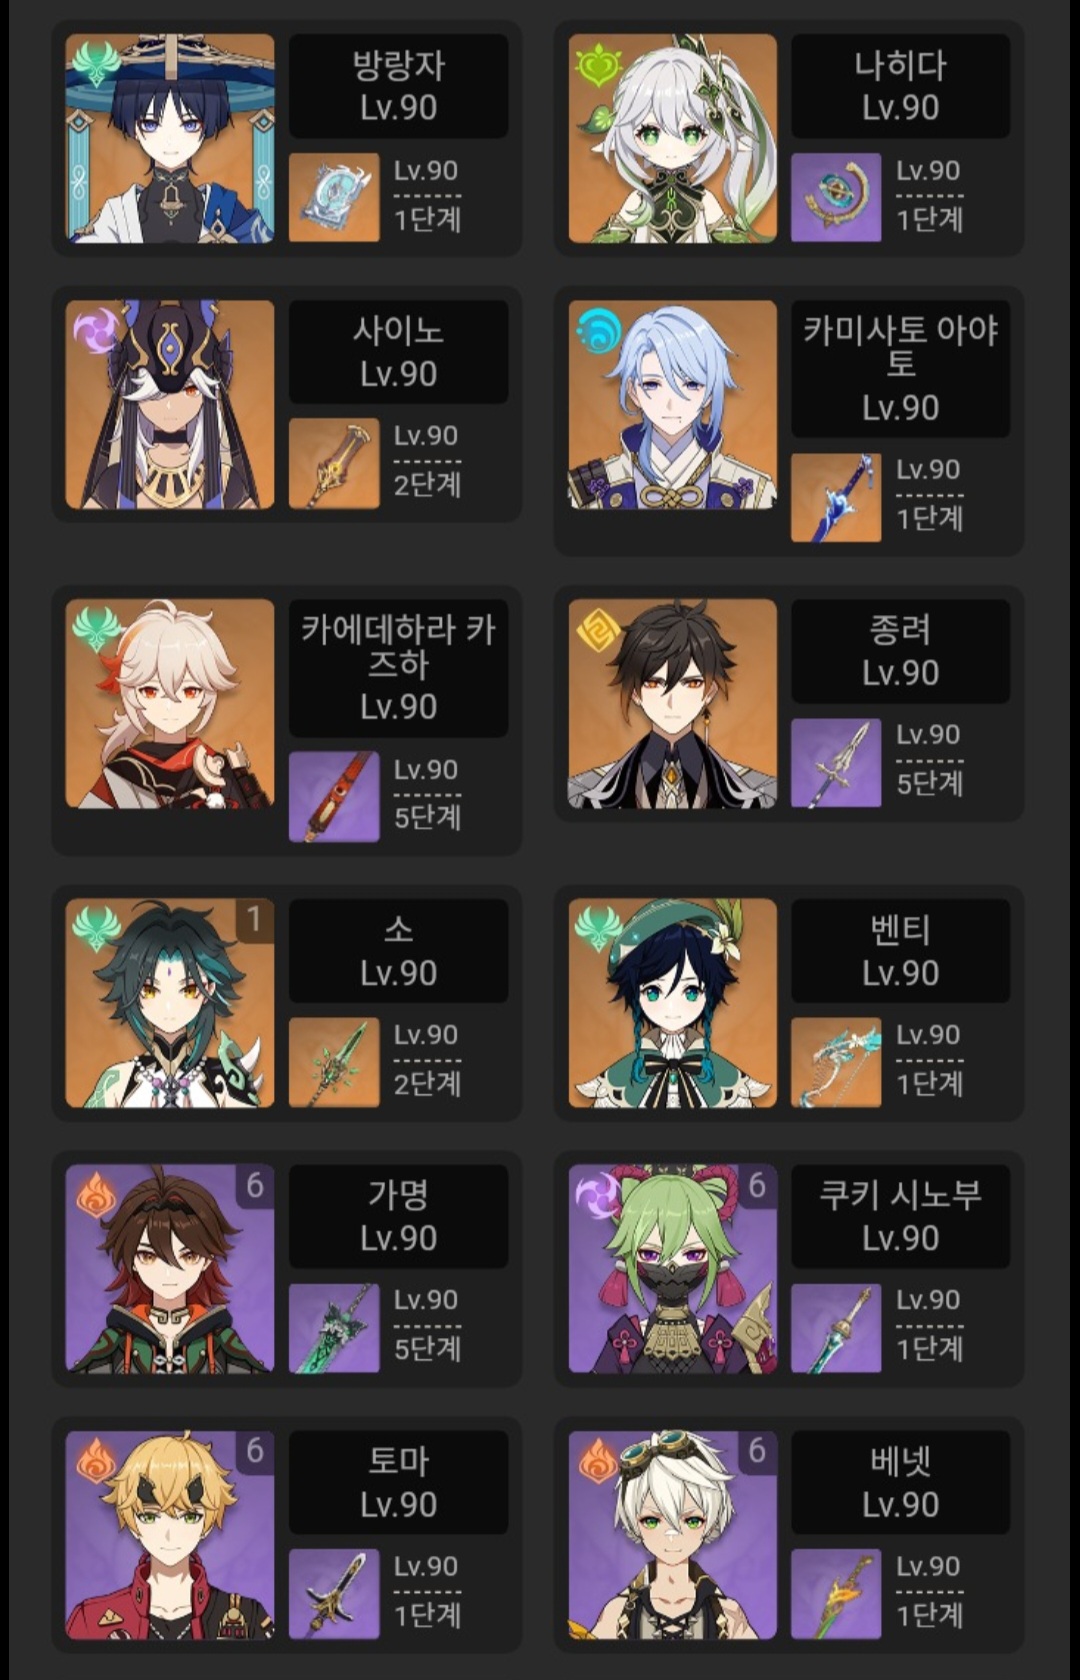Tap Nahida's catalyst weapon icon
1080x1680 pixels.
coord(836,197)
